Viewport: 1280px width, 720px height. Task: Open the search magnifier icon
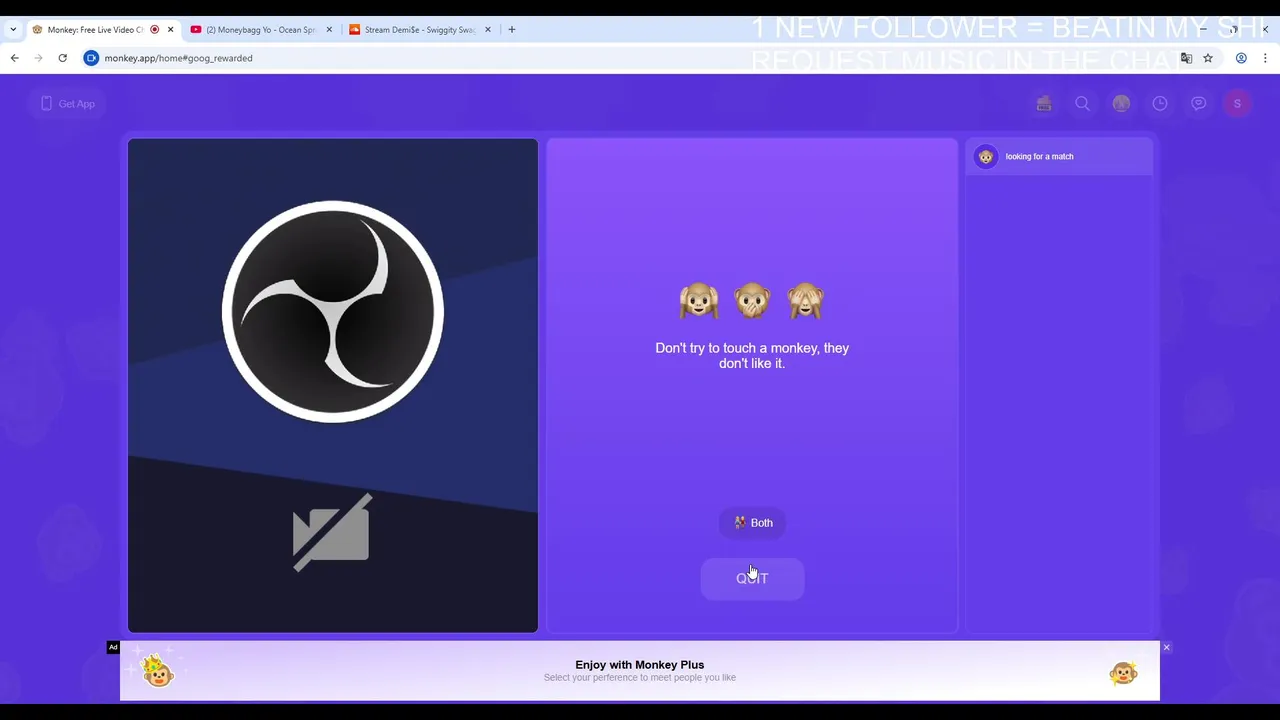pyautogui.click(x=1082, y=104)
